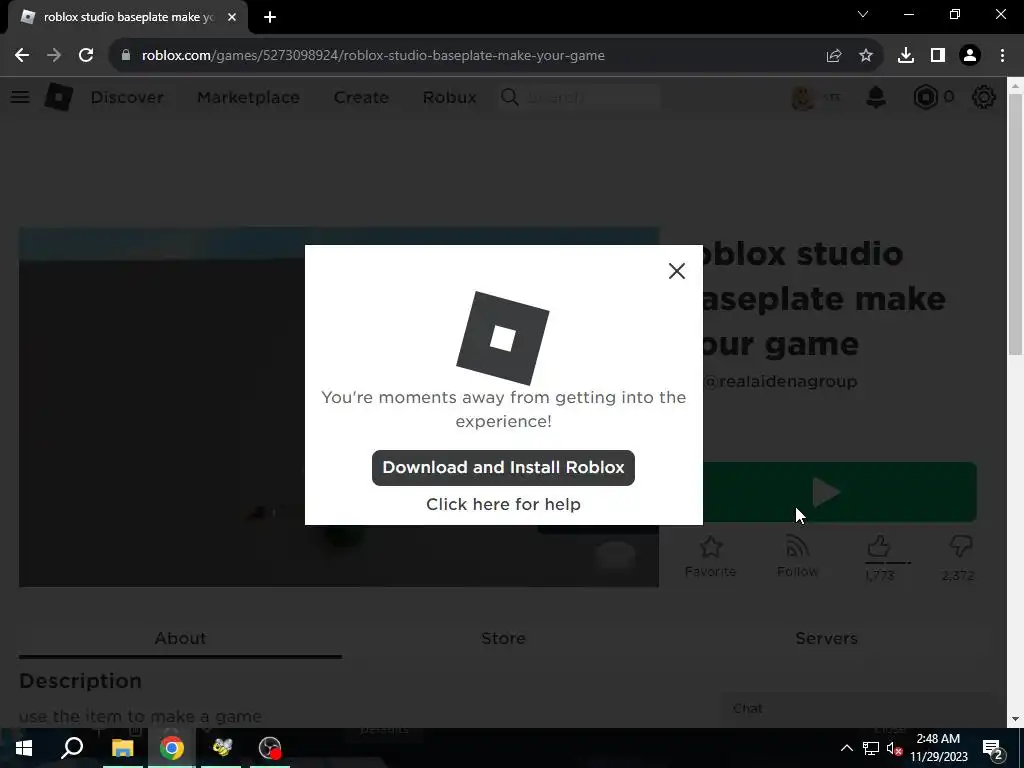Open the tab search dropdown chevron
Screen dimensions: 1024x768
(863, 14)
